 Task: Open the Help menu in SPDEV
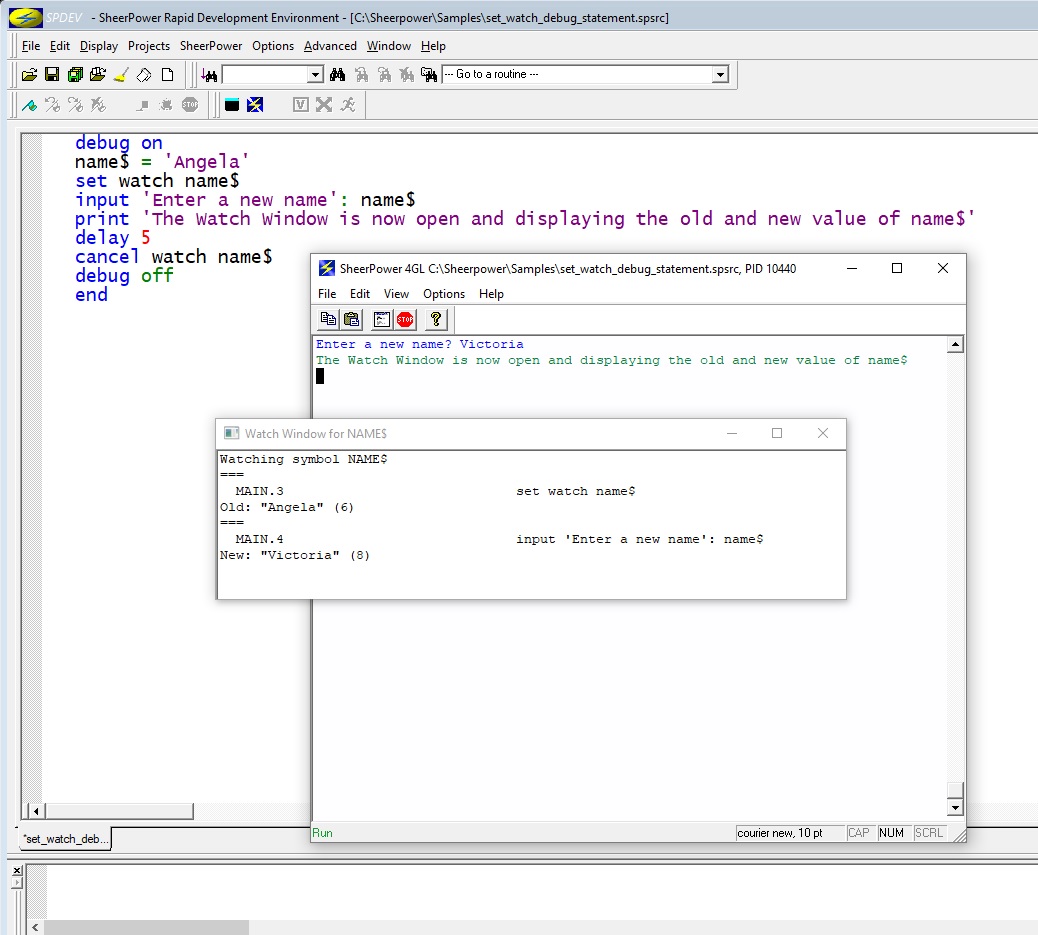433,46
